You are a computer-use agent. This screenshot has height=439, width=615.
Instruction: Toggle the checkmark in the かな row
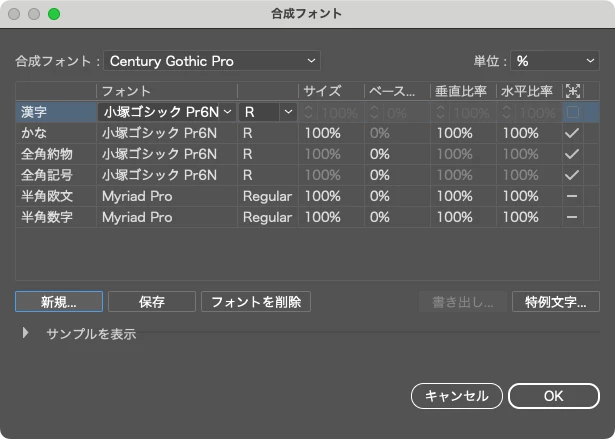(x=572, y=133)
